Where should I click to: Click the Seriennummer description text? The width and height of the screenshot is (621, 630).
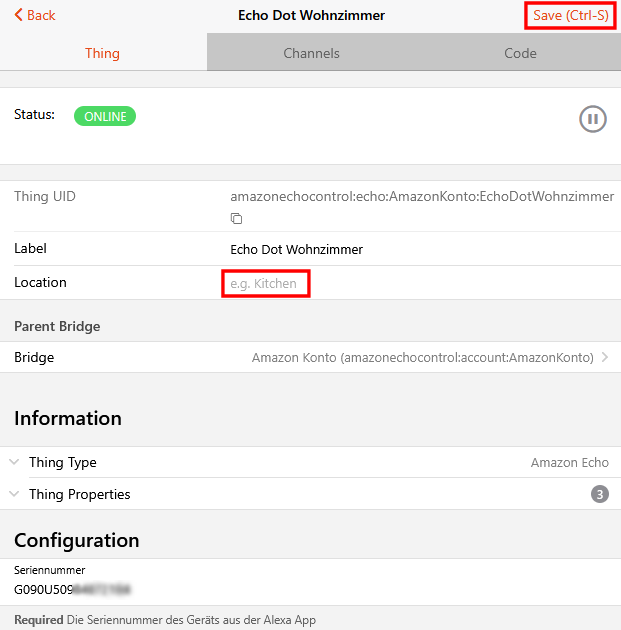pos(165,620)
